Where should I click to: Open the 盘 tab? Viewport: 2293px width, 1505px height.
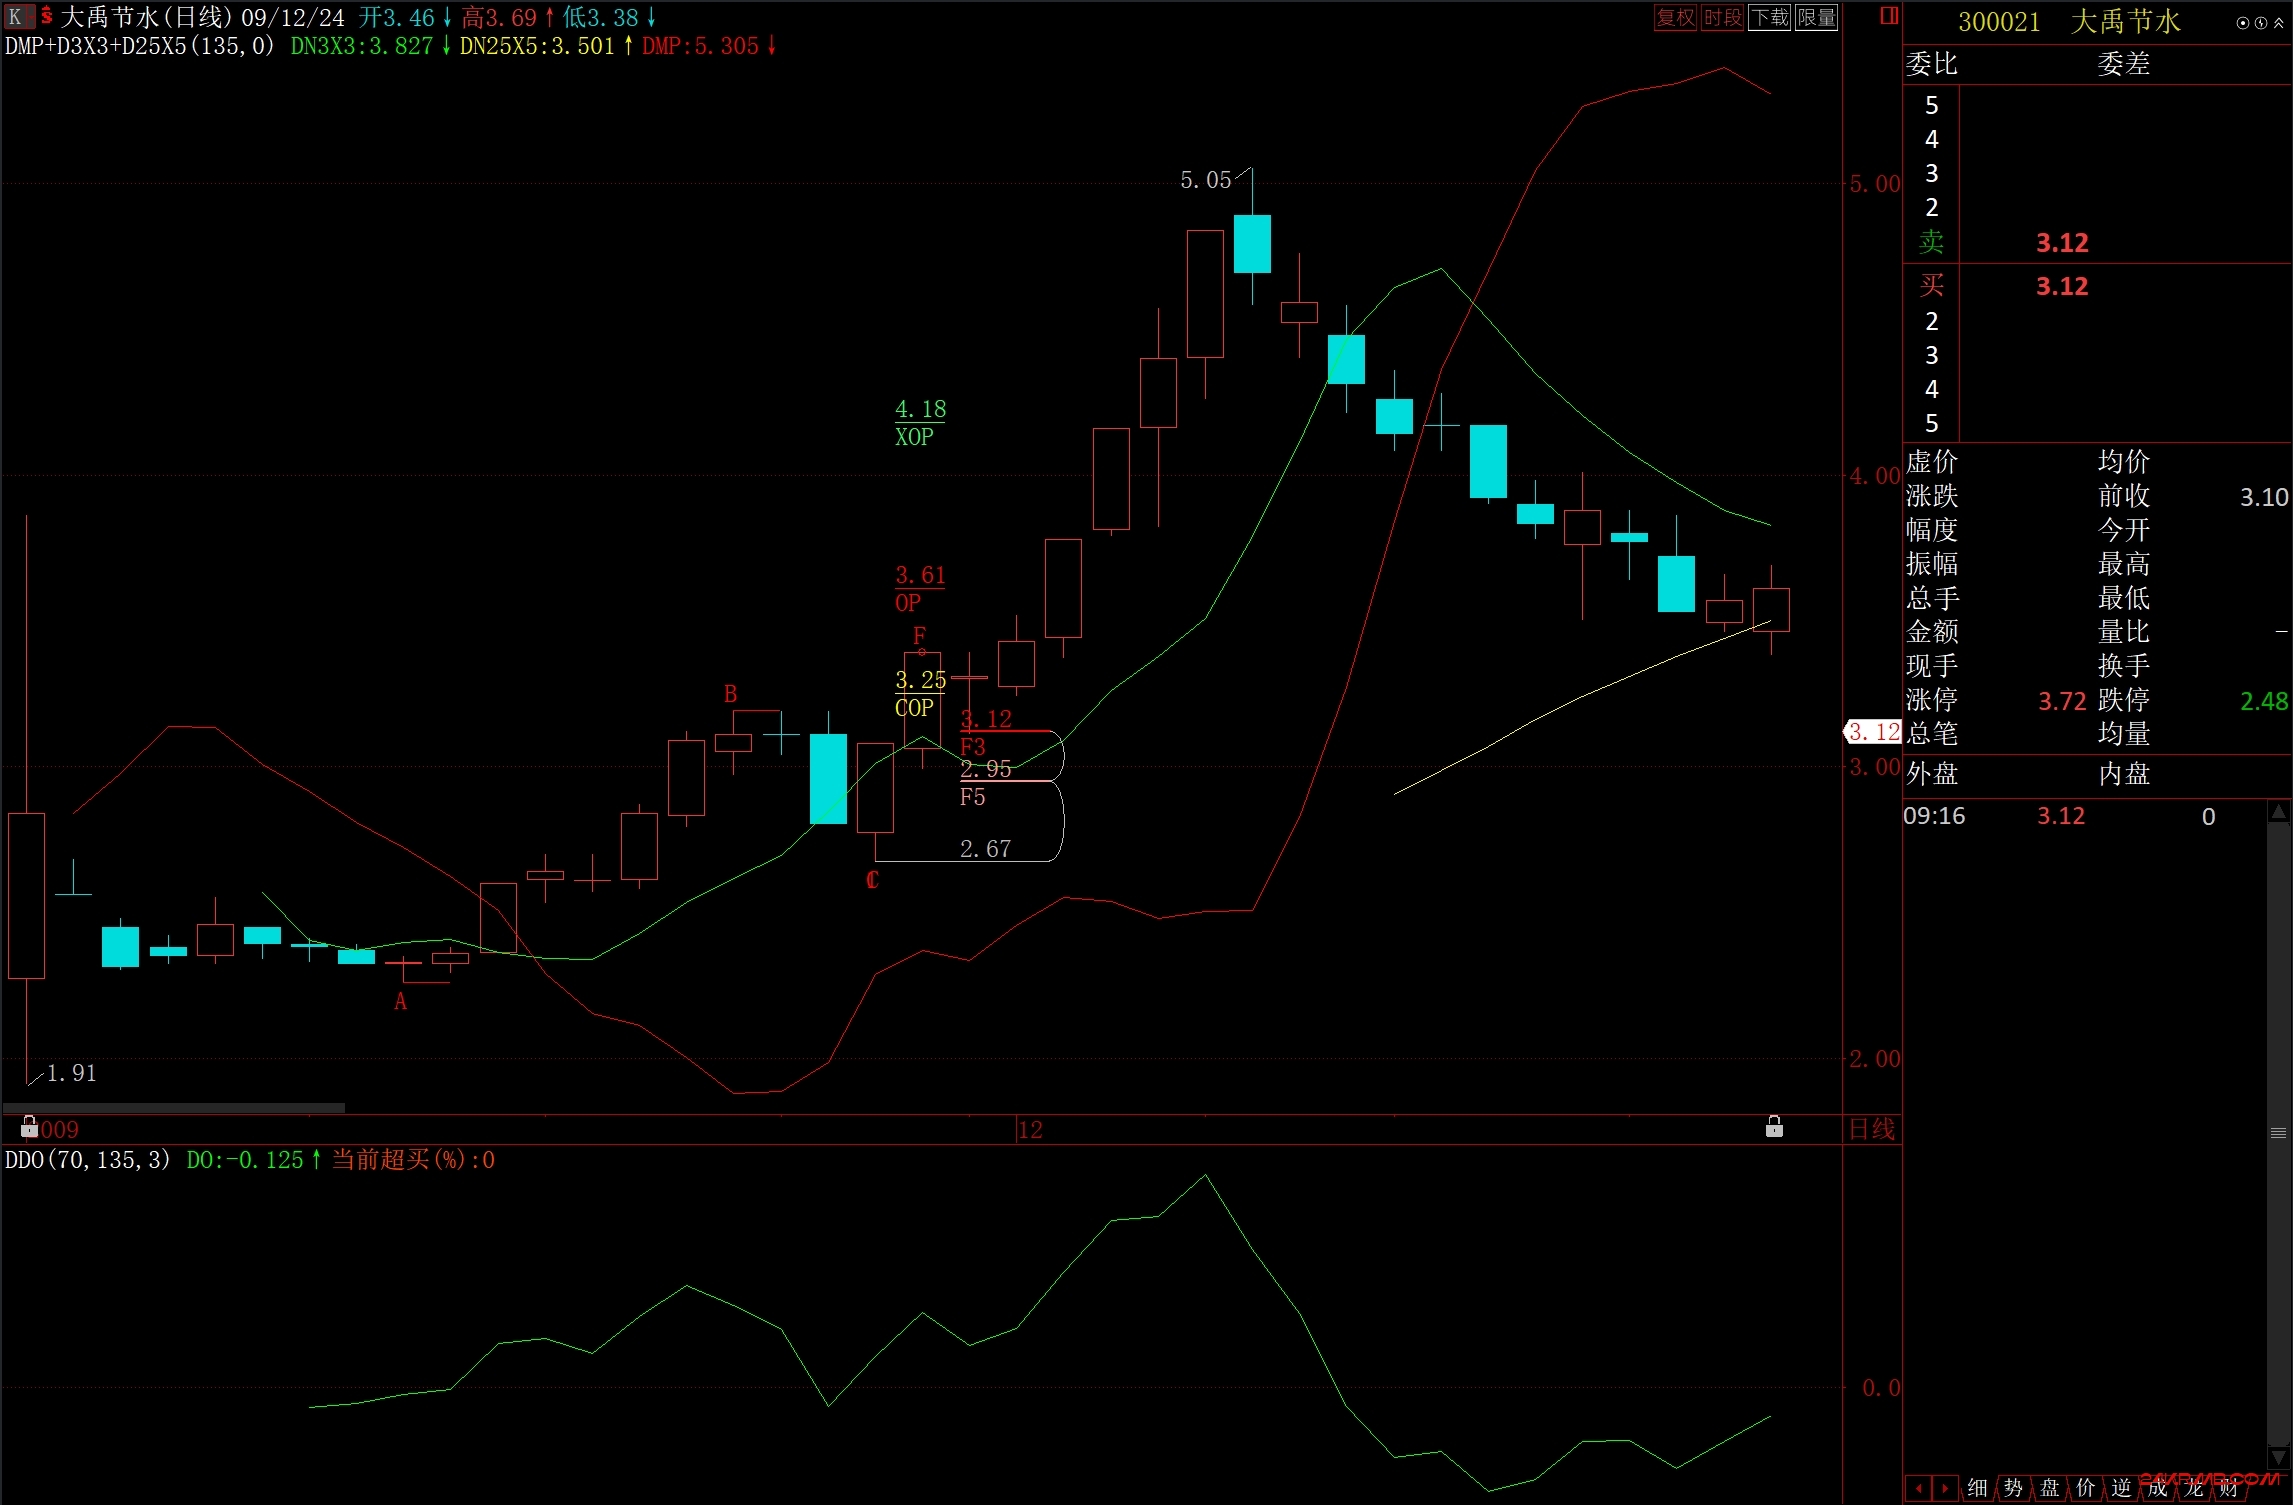tap(2049, 1488)
